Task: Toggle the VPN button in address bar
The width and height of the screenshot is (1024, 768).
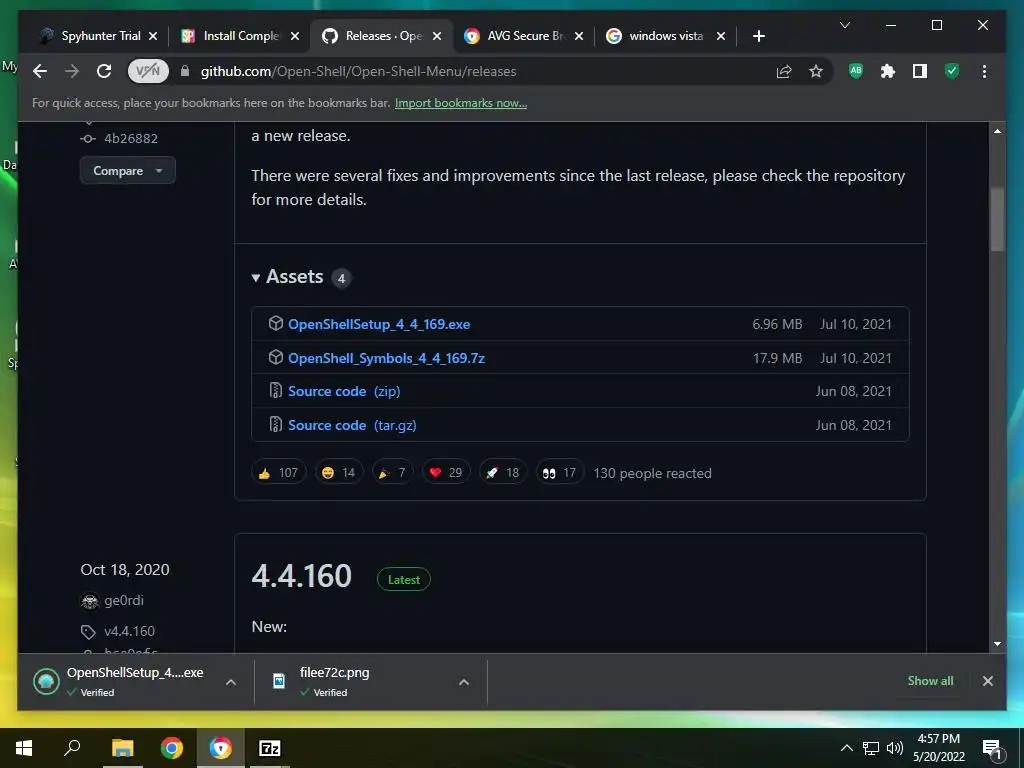Action: [x=148, y=71]
